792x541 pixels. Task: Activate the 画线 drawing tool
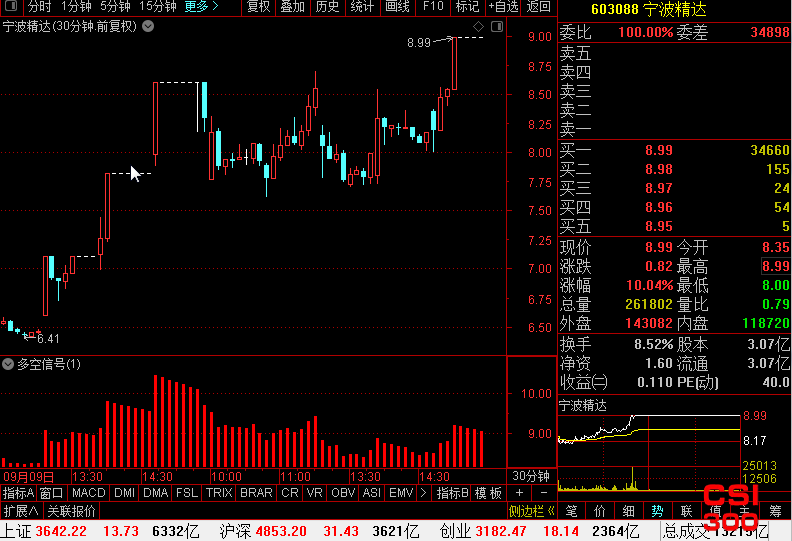(397, 7)
